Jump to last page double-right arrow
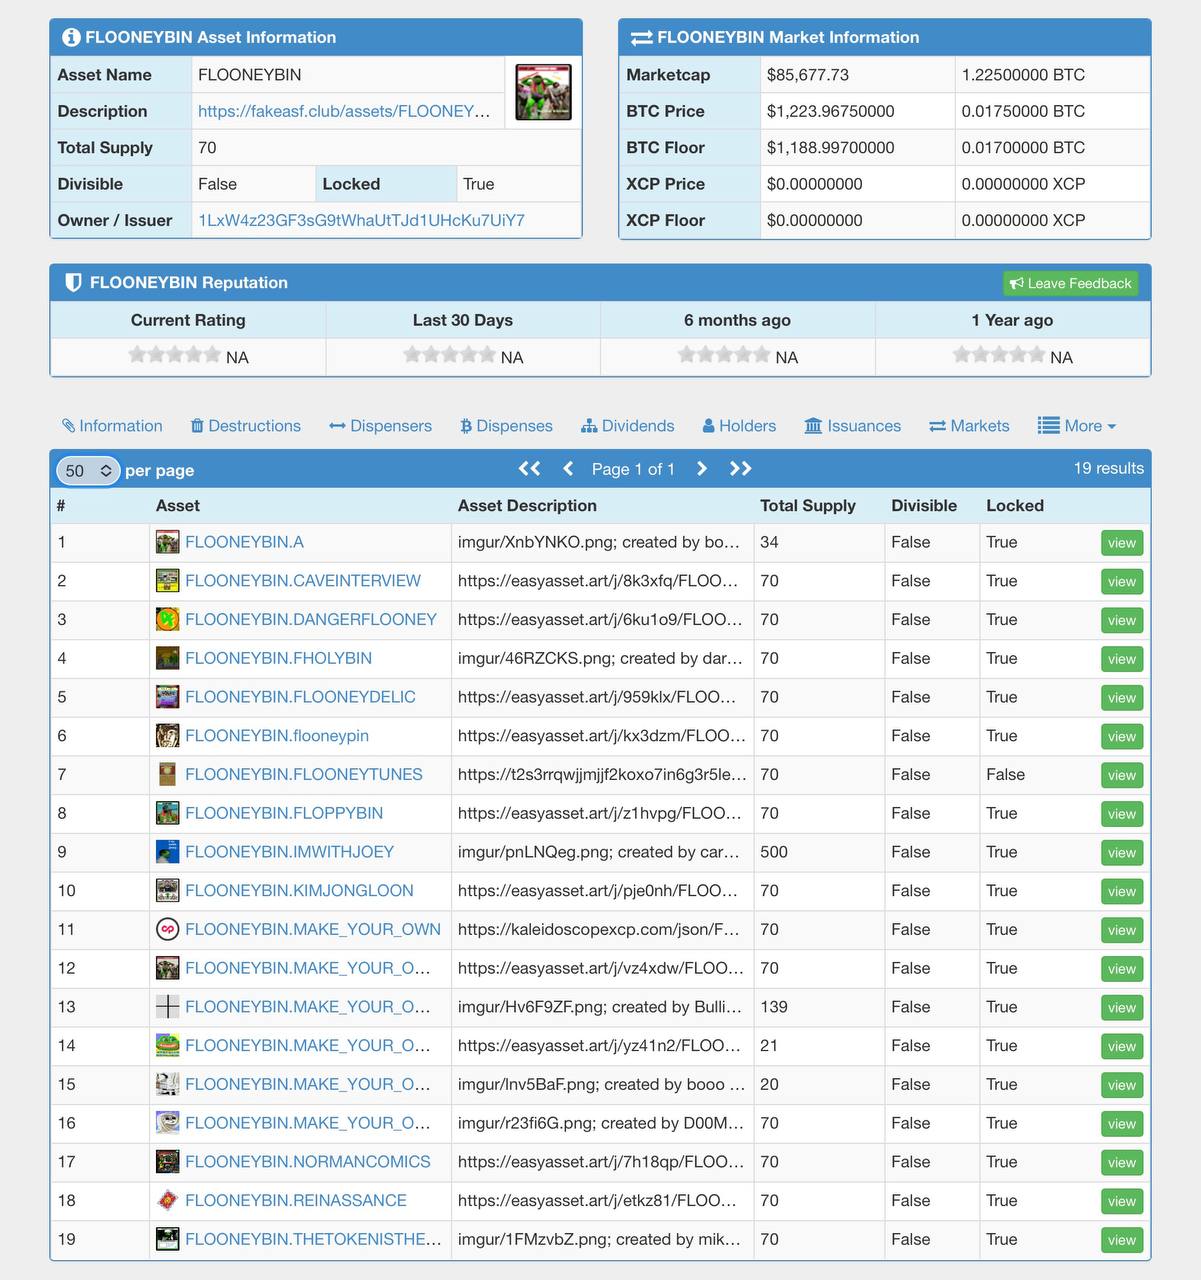 (740, 468)
